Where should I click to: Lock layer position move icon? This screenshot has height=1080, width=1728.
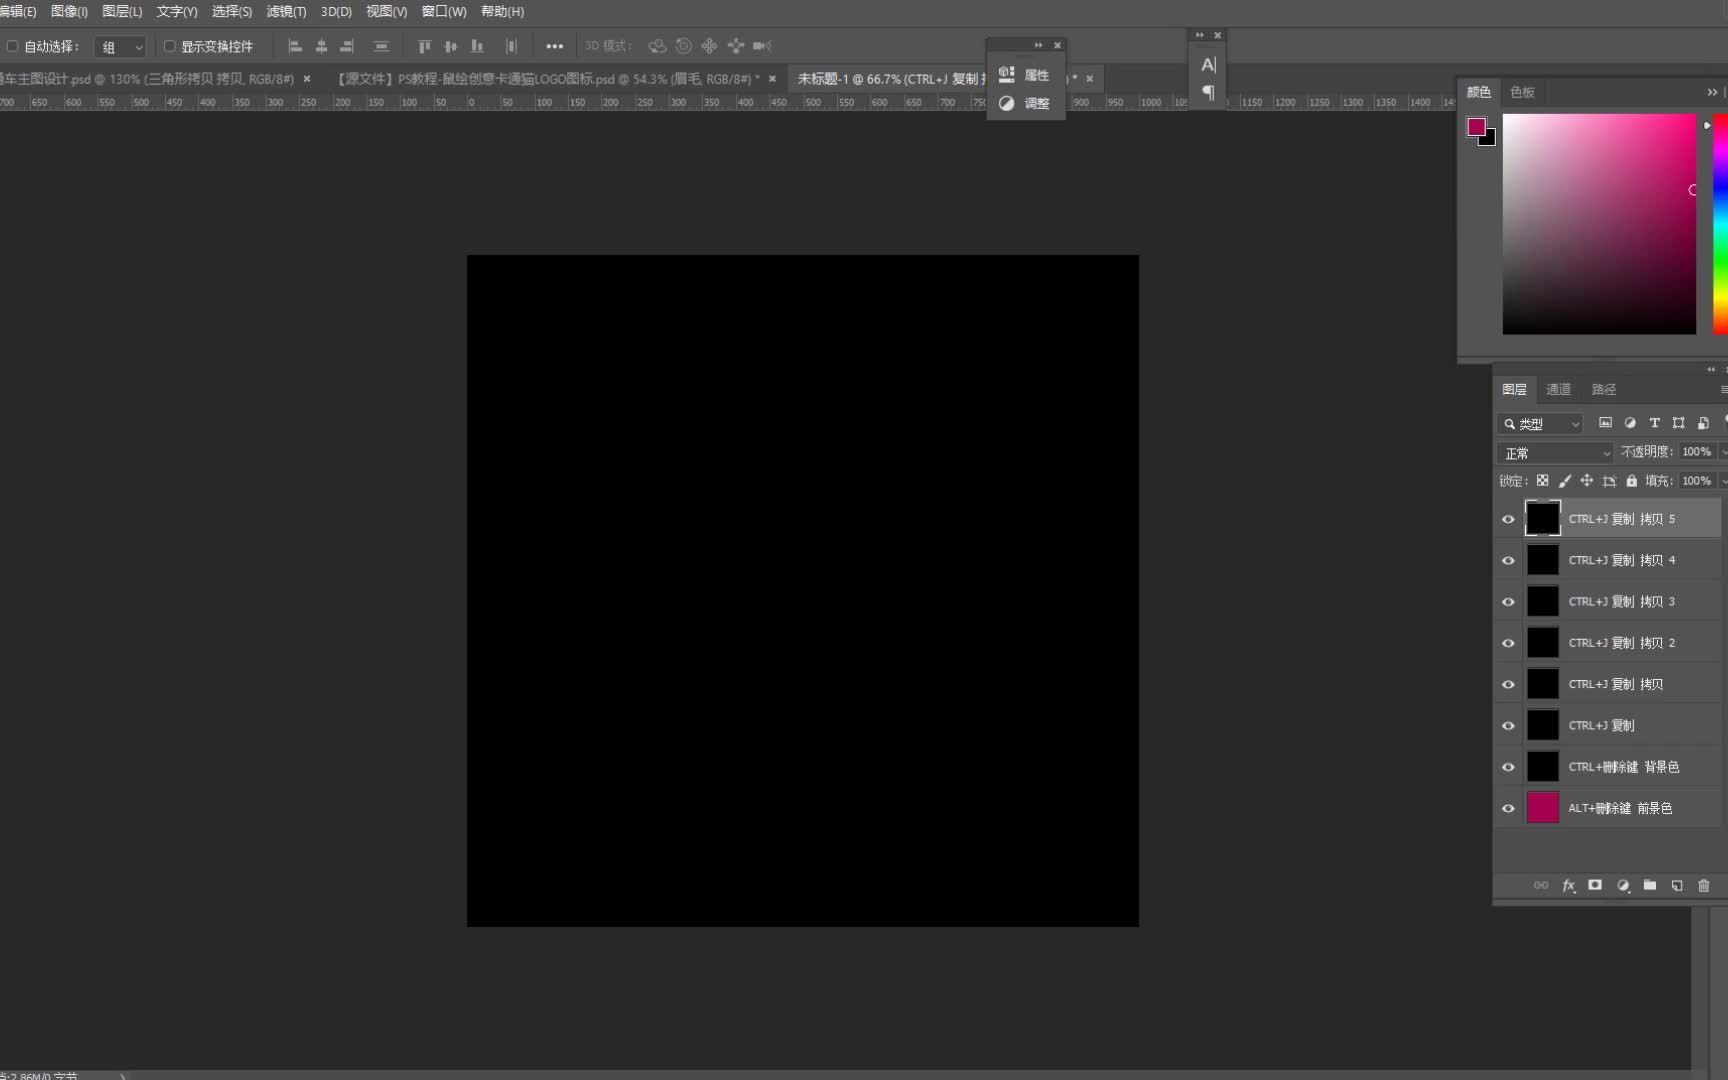1587,481
